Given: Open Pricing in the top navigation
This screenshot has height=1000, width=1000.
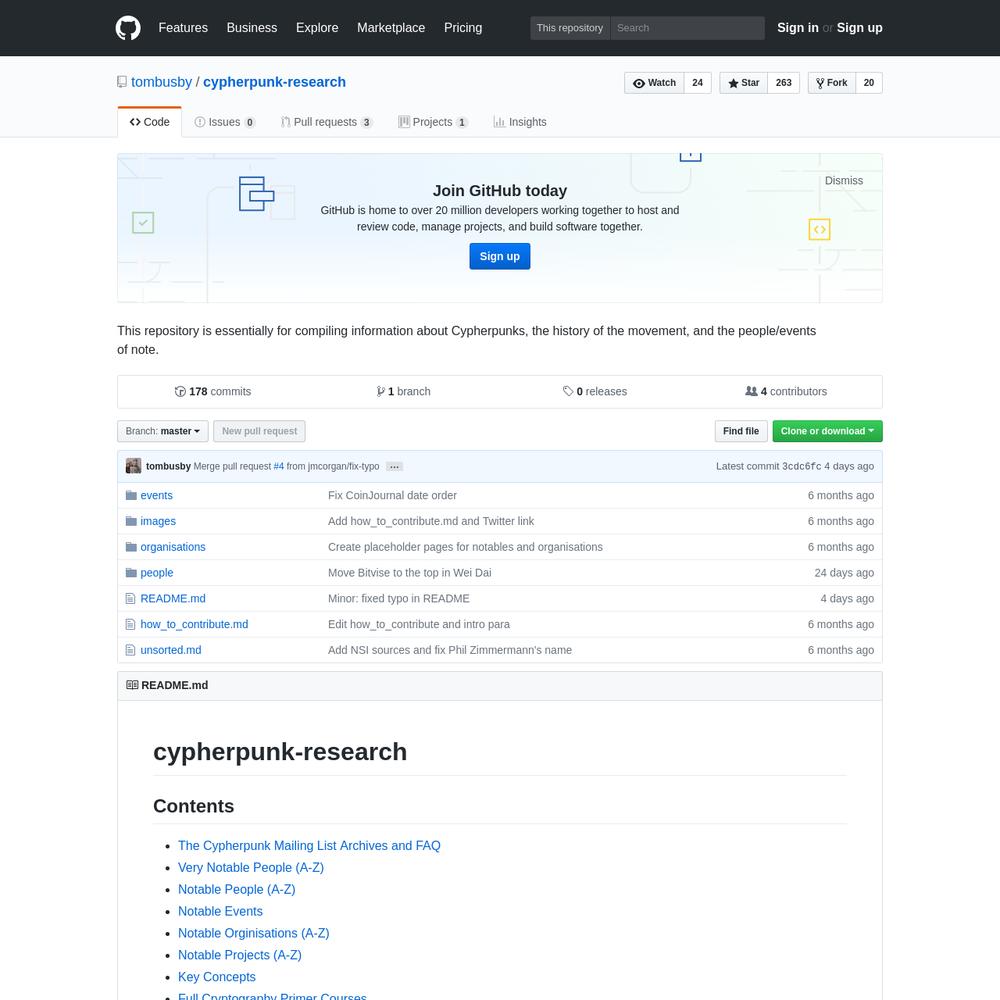Looking at the screenshot, I should tap(463, 28).
